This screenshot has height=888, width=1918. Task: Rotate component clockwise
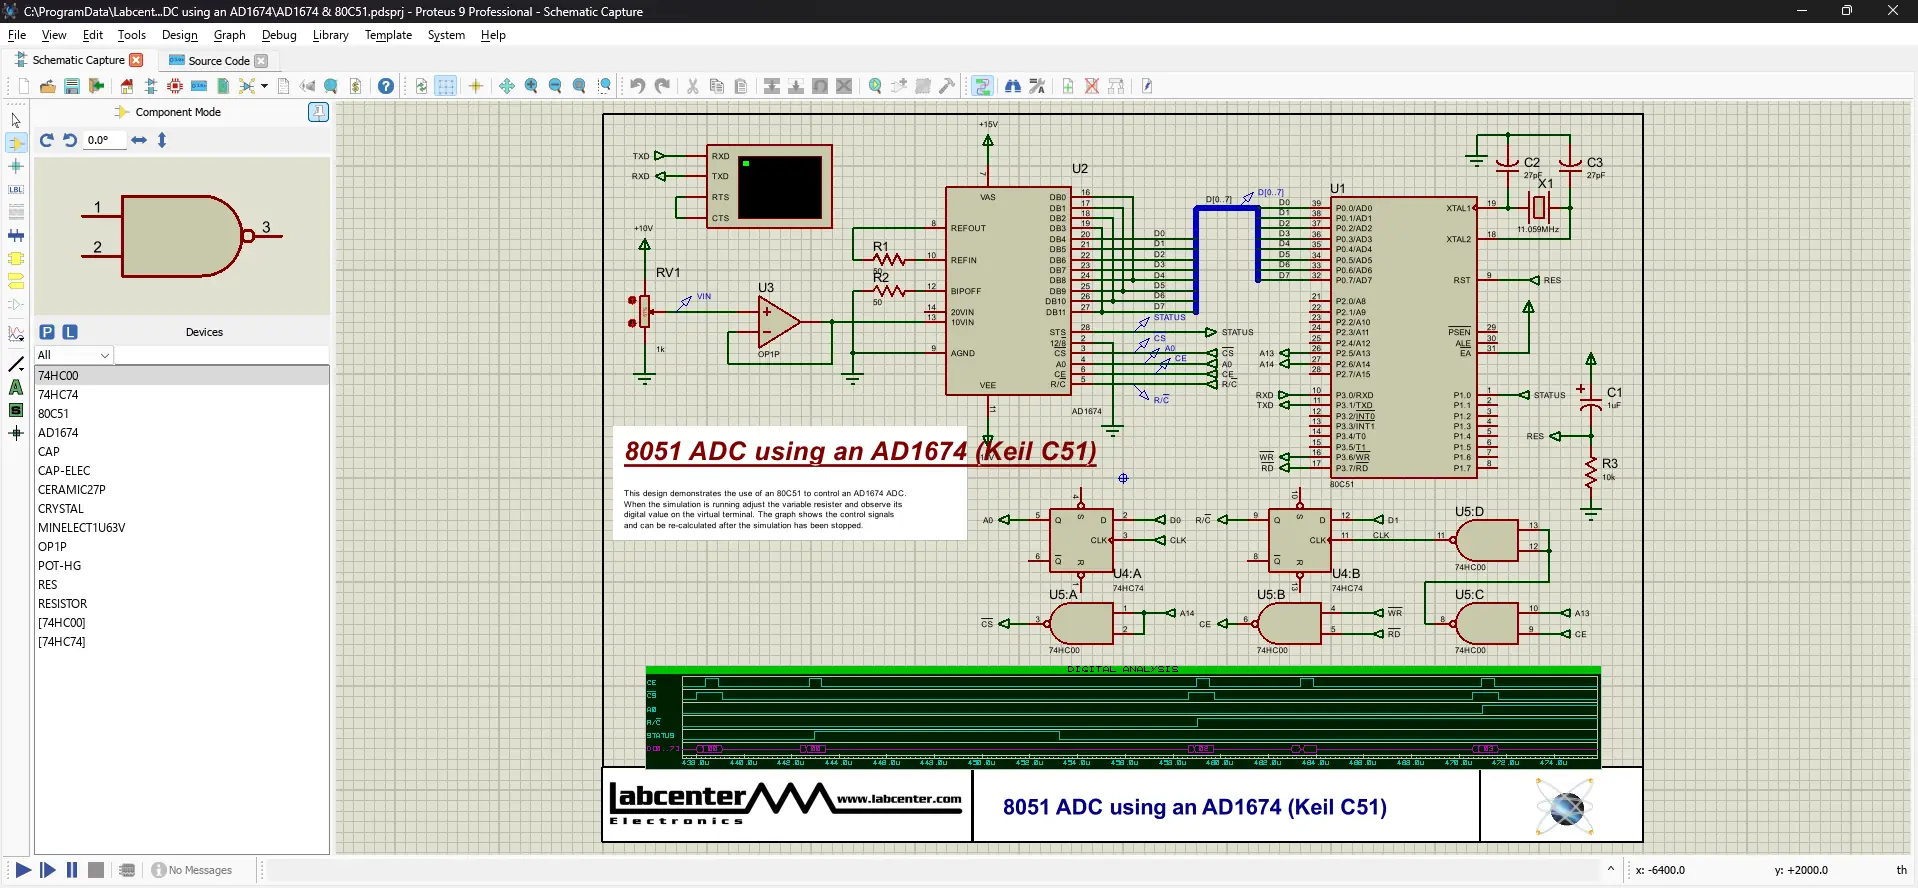[46, 140]
